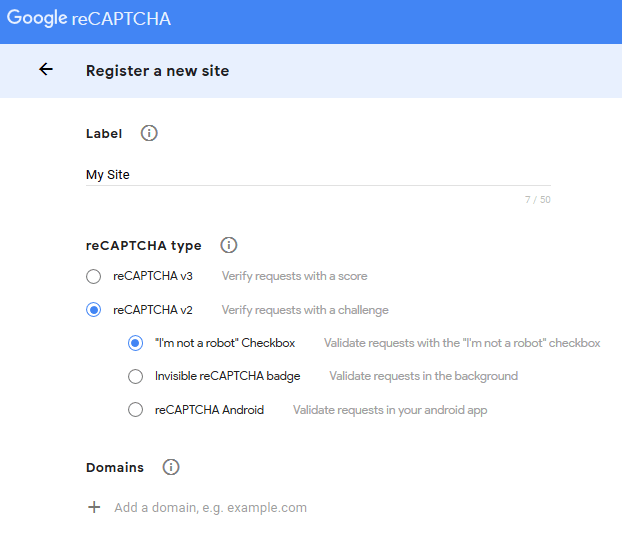The image size is (622, 542).
Task: Select the reCAPTCHA v3 radio button
Action: point(94,276)
